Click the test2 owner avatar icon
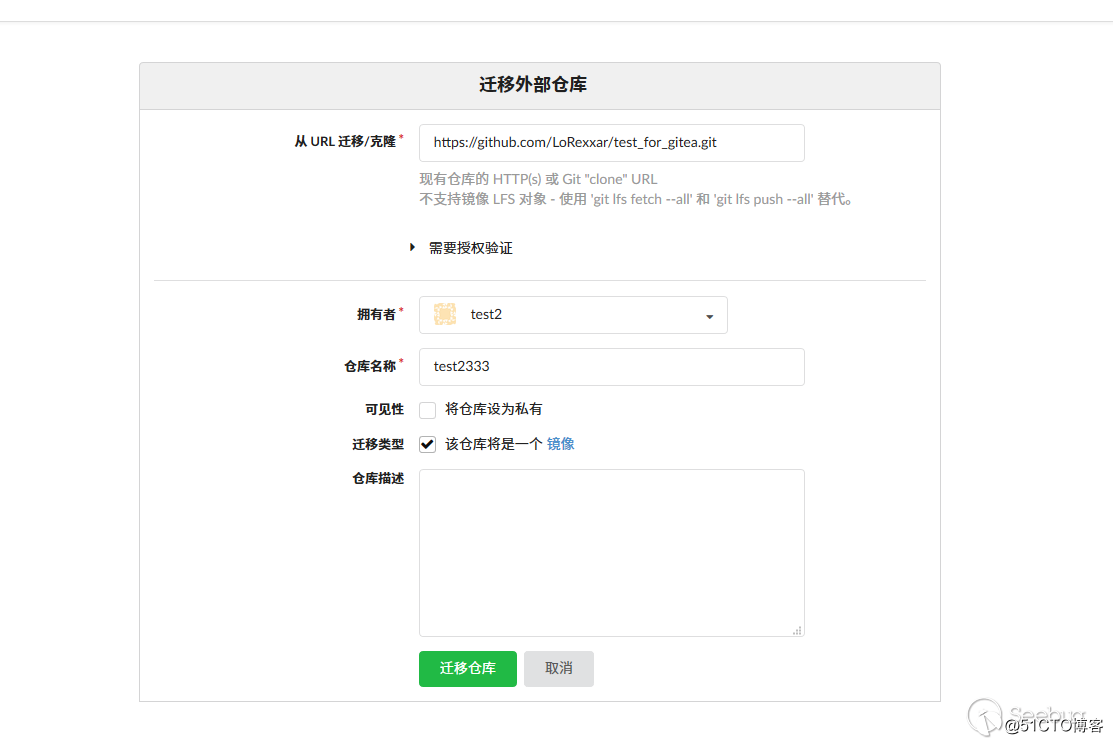1113x744 pixels. [445, 314]
